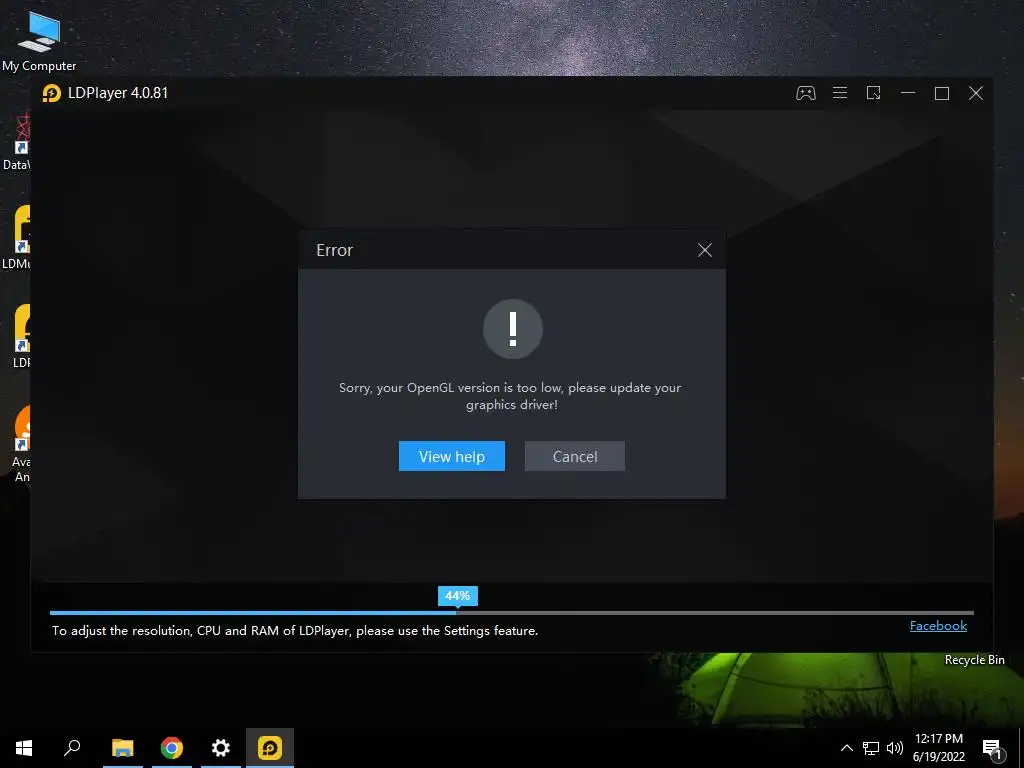Open the LDMultiPlayer desktop shortcut
Viewport: 1024px width, 768px height.
18,238
